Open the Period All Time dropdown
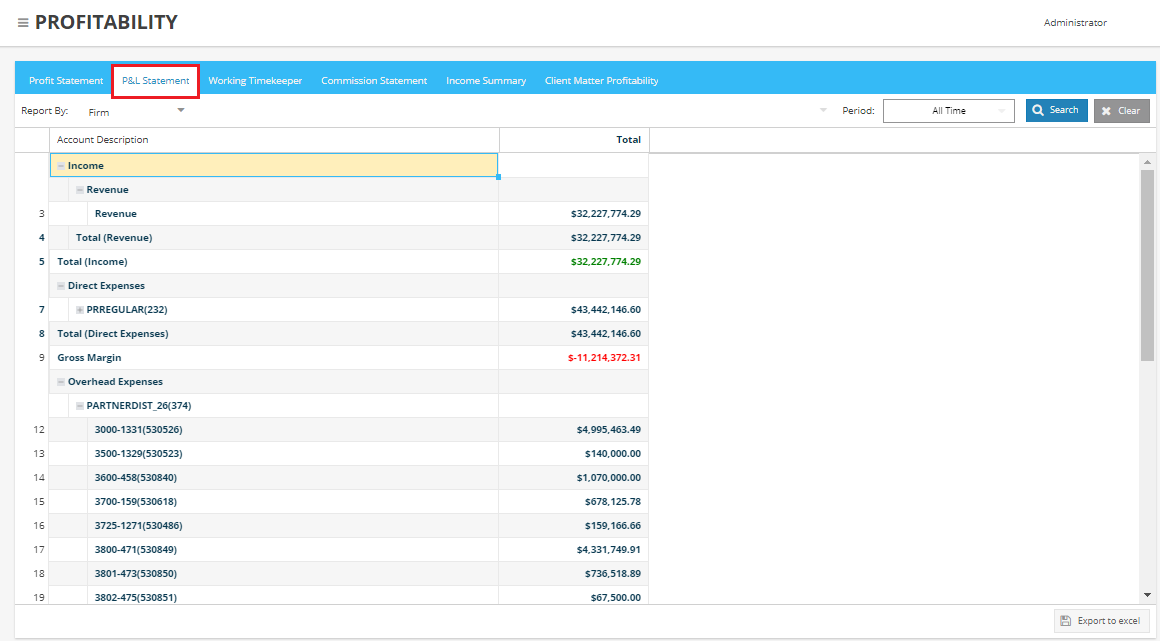Image resolution: width=1160 pixels, height=641 pixels. coord(948,111)
